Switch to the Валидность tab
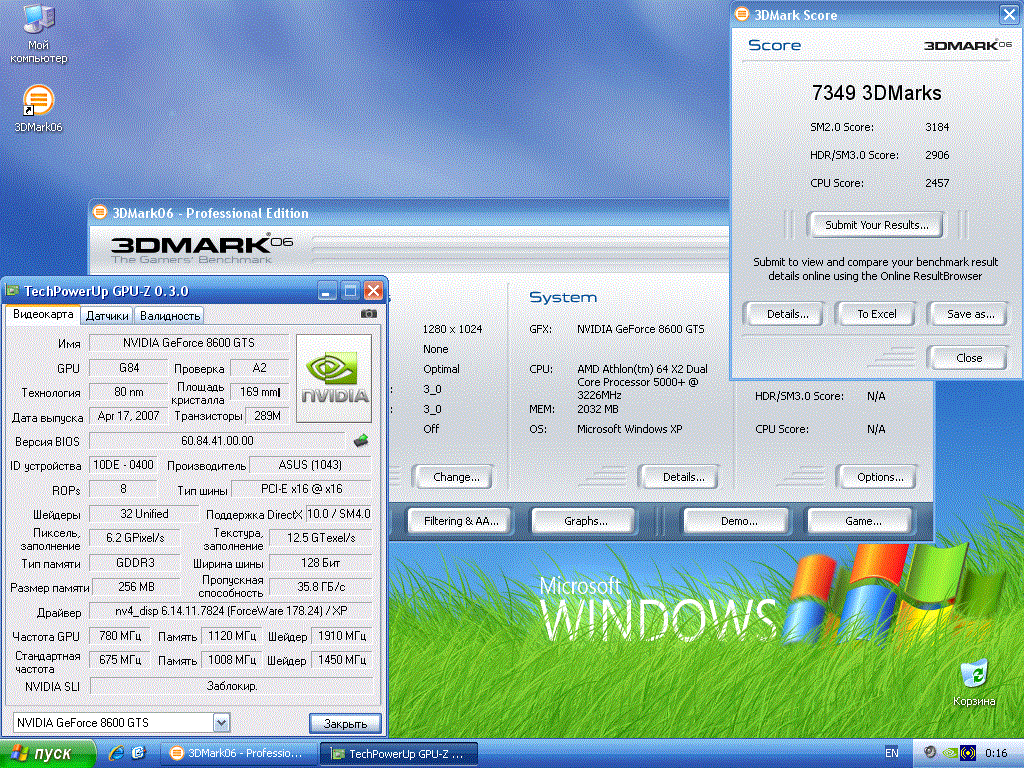The height and width of the screenshot is (768, 1024). [x=170, y=315]
